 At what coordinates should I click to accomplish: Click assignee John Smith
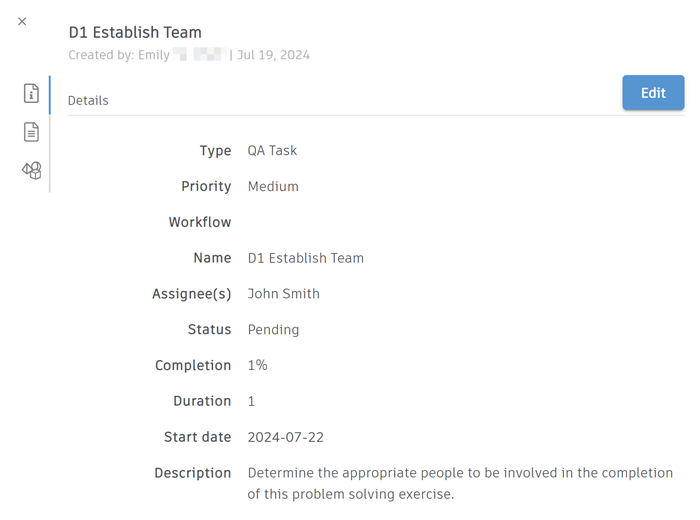point(284,294)
